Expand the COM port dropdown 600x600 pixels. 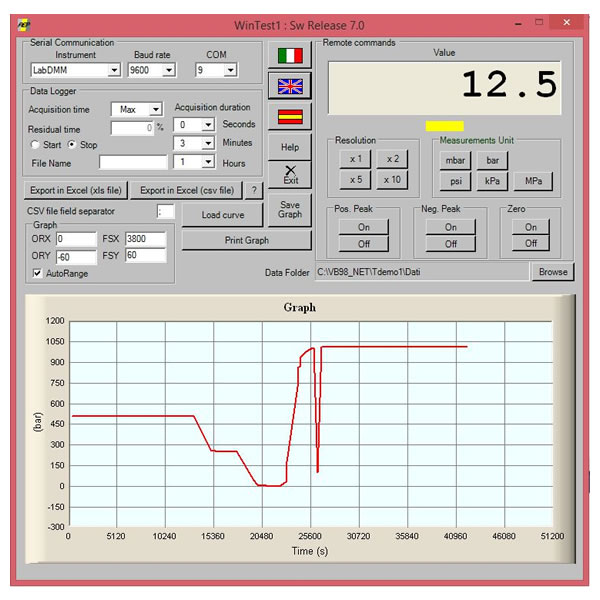pos(230,70)
